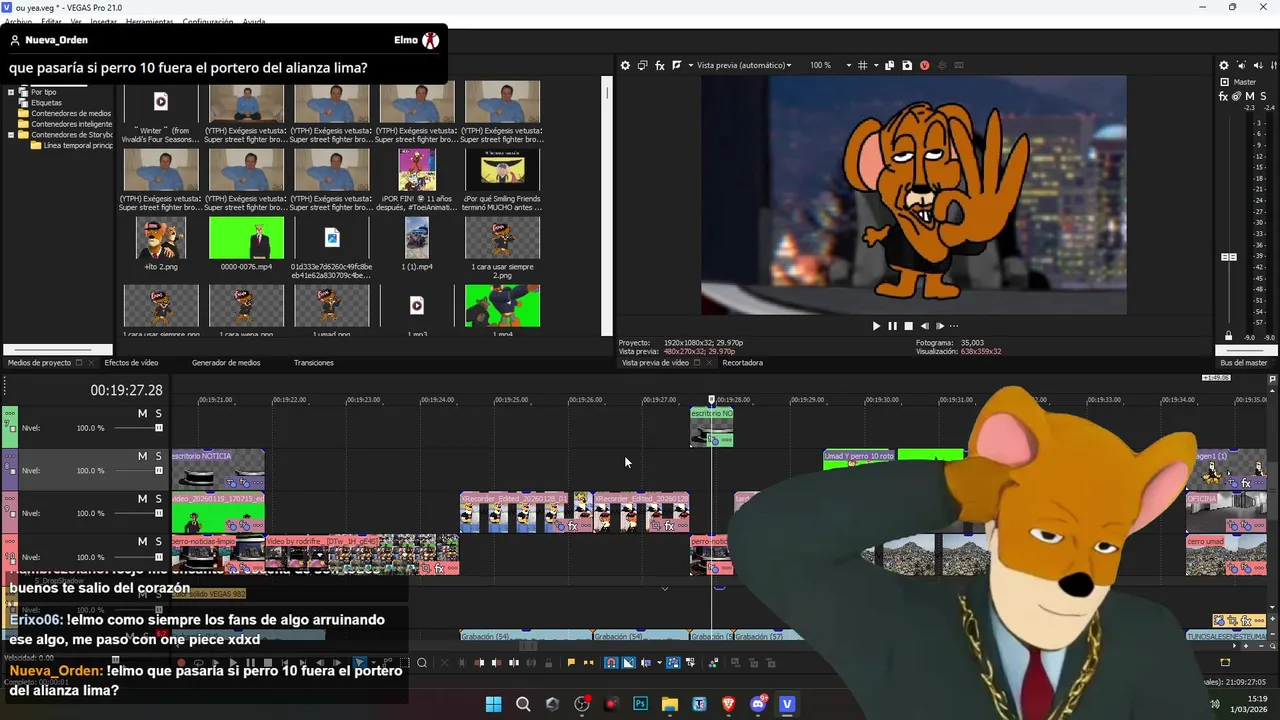This screenshot has height=720, width=1280.
Task: Switch to the Generador de medios tab
Action: tap(226, 363)
